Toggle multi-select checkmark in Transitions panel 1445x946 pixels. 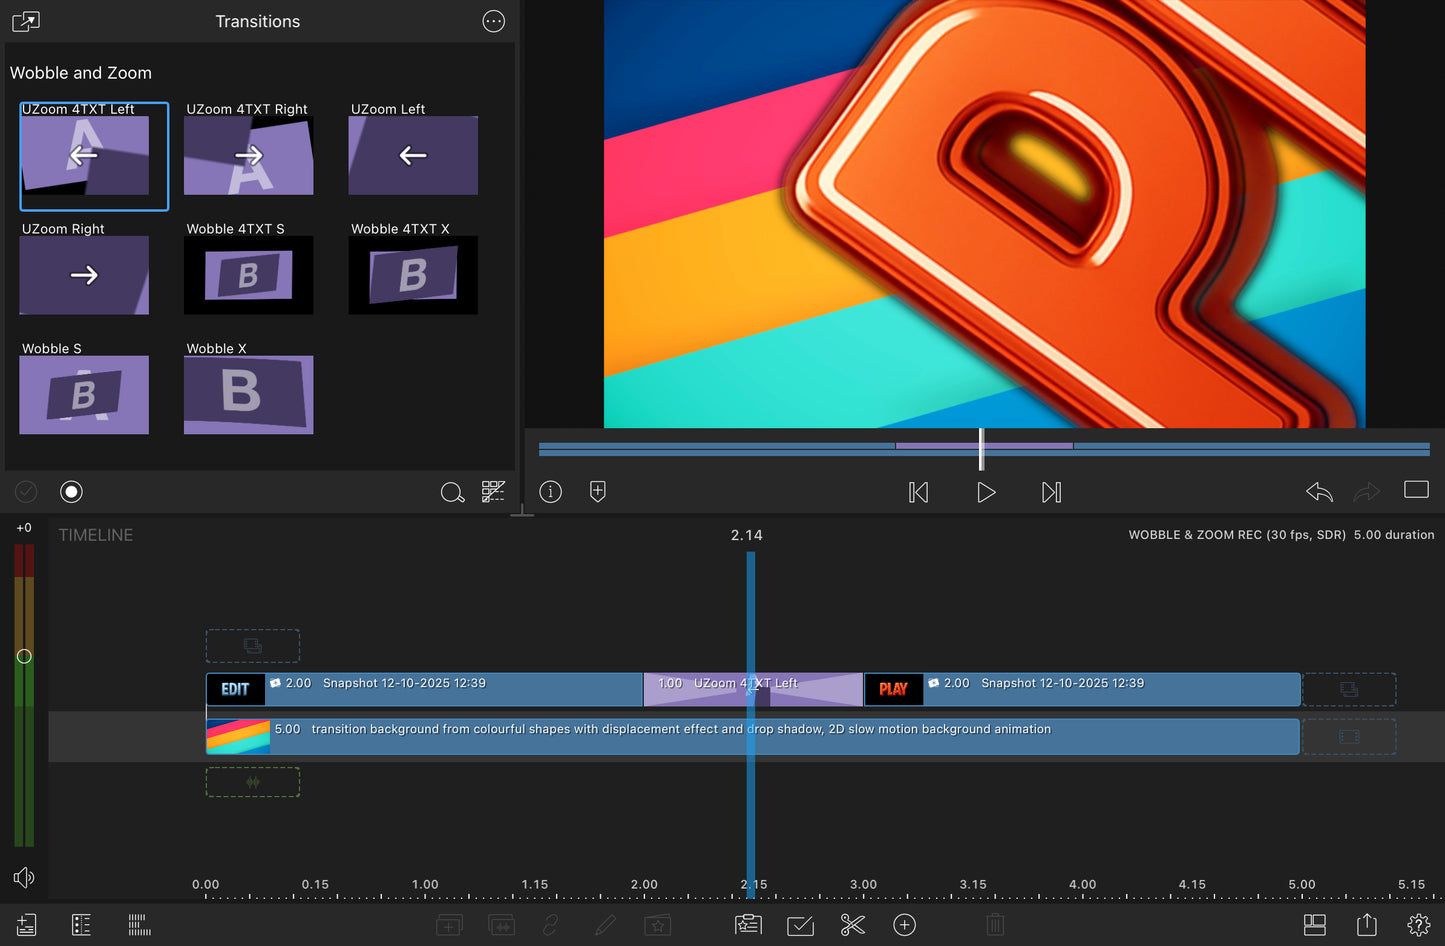point(25,491)
